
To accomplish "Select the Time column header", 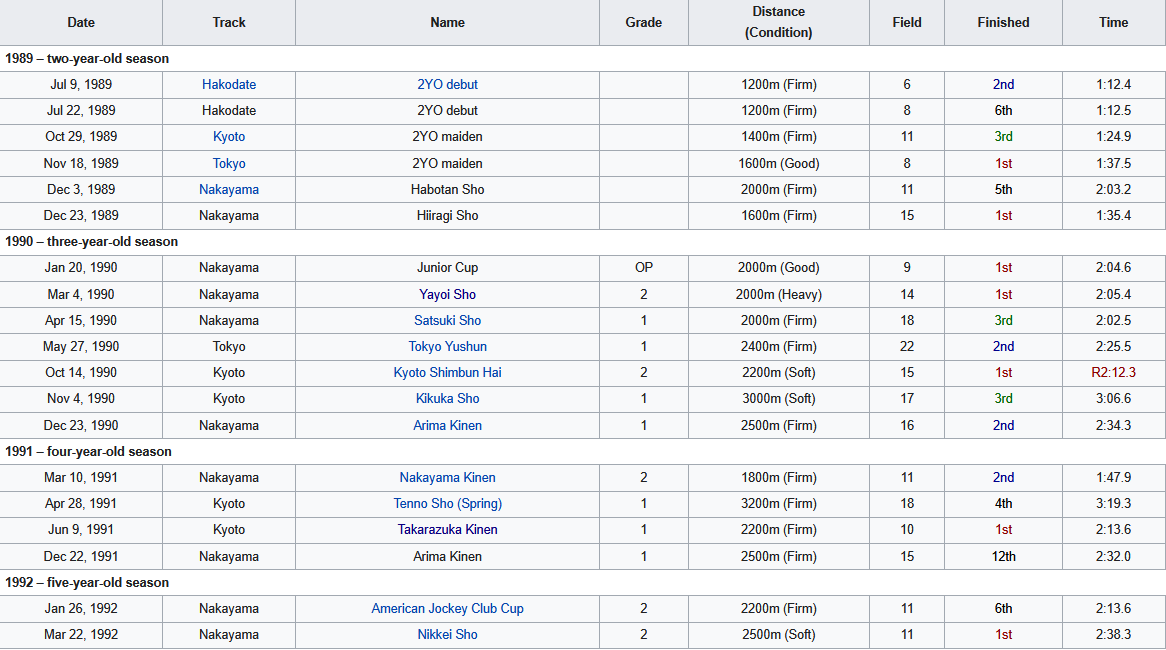I will 1113,22.
